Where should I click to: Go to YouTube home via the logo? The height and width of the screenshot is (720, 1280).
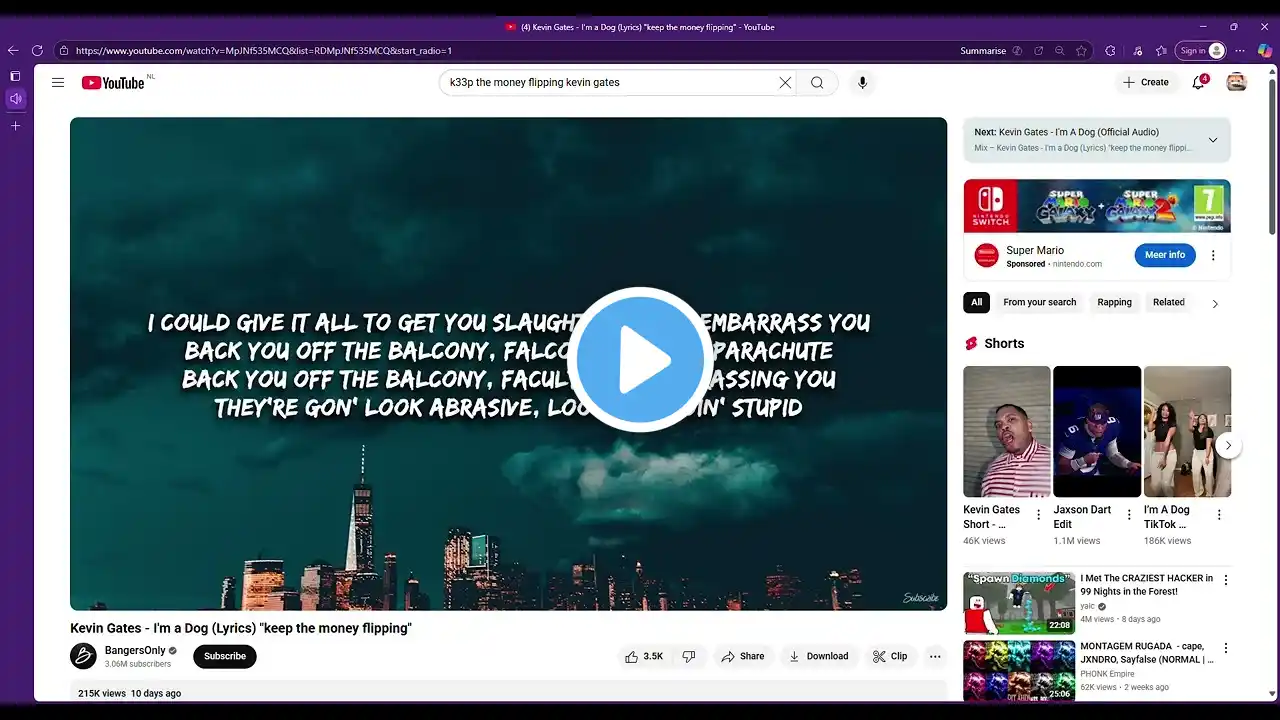pyautogui.click(x=113, y=83)
